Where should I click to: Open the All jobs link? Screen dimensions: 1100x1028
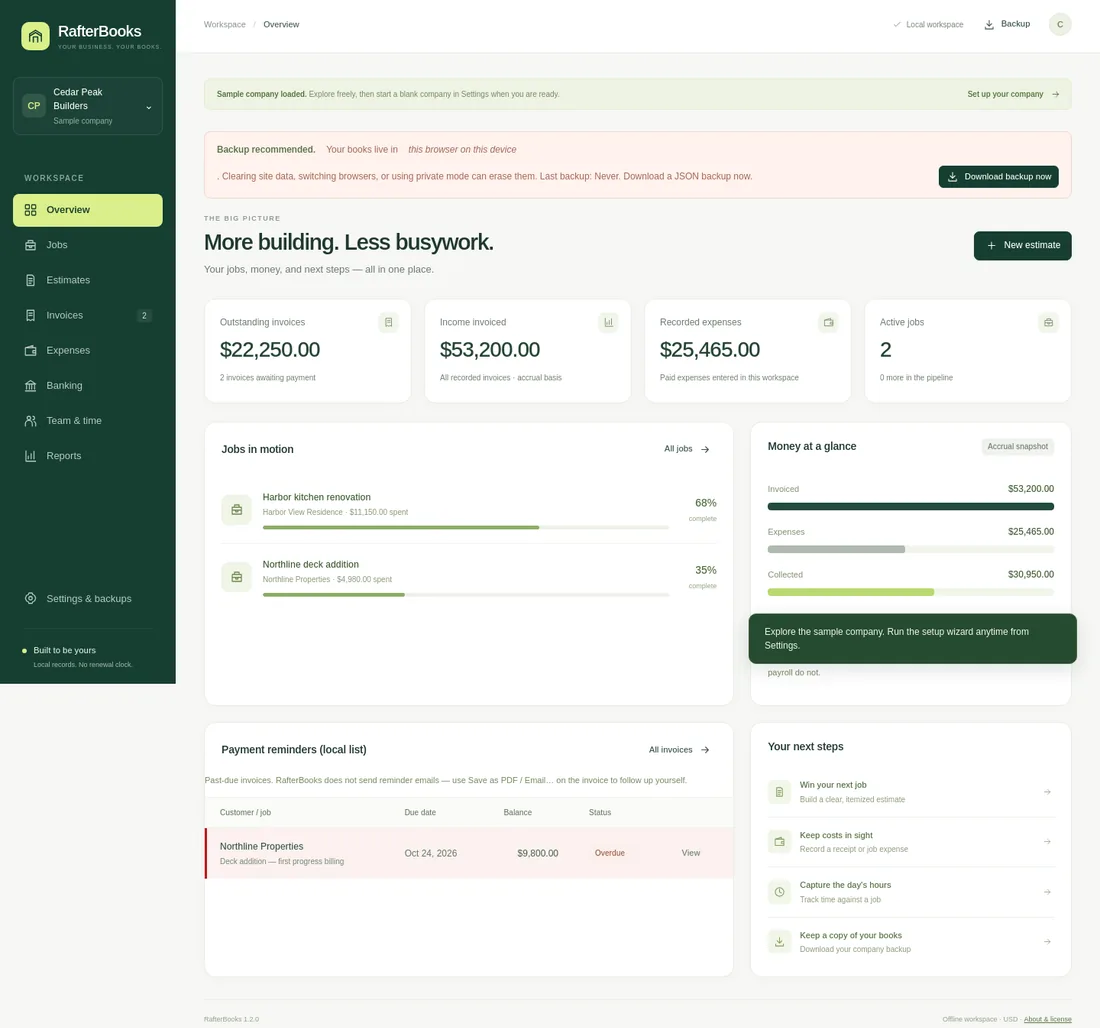point(687,449)
